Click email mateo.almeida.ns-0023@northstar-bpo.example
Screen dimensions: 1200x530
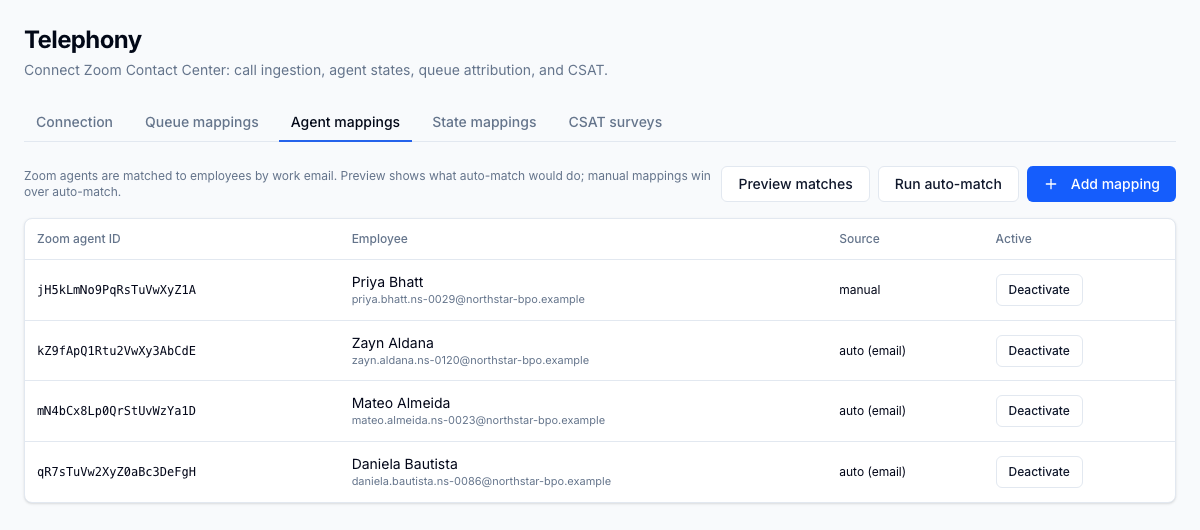click(x=478, y=420)
